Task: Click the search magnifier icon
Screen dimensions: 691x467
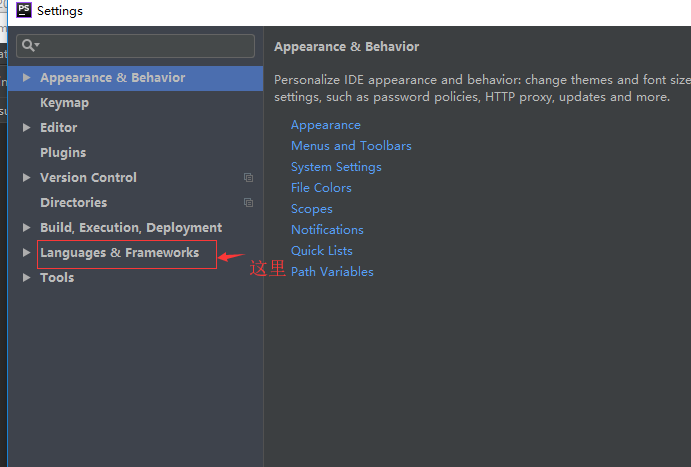Action: [x=30, y=45]
